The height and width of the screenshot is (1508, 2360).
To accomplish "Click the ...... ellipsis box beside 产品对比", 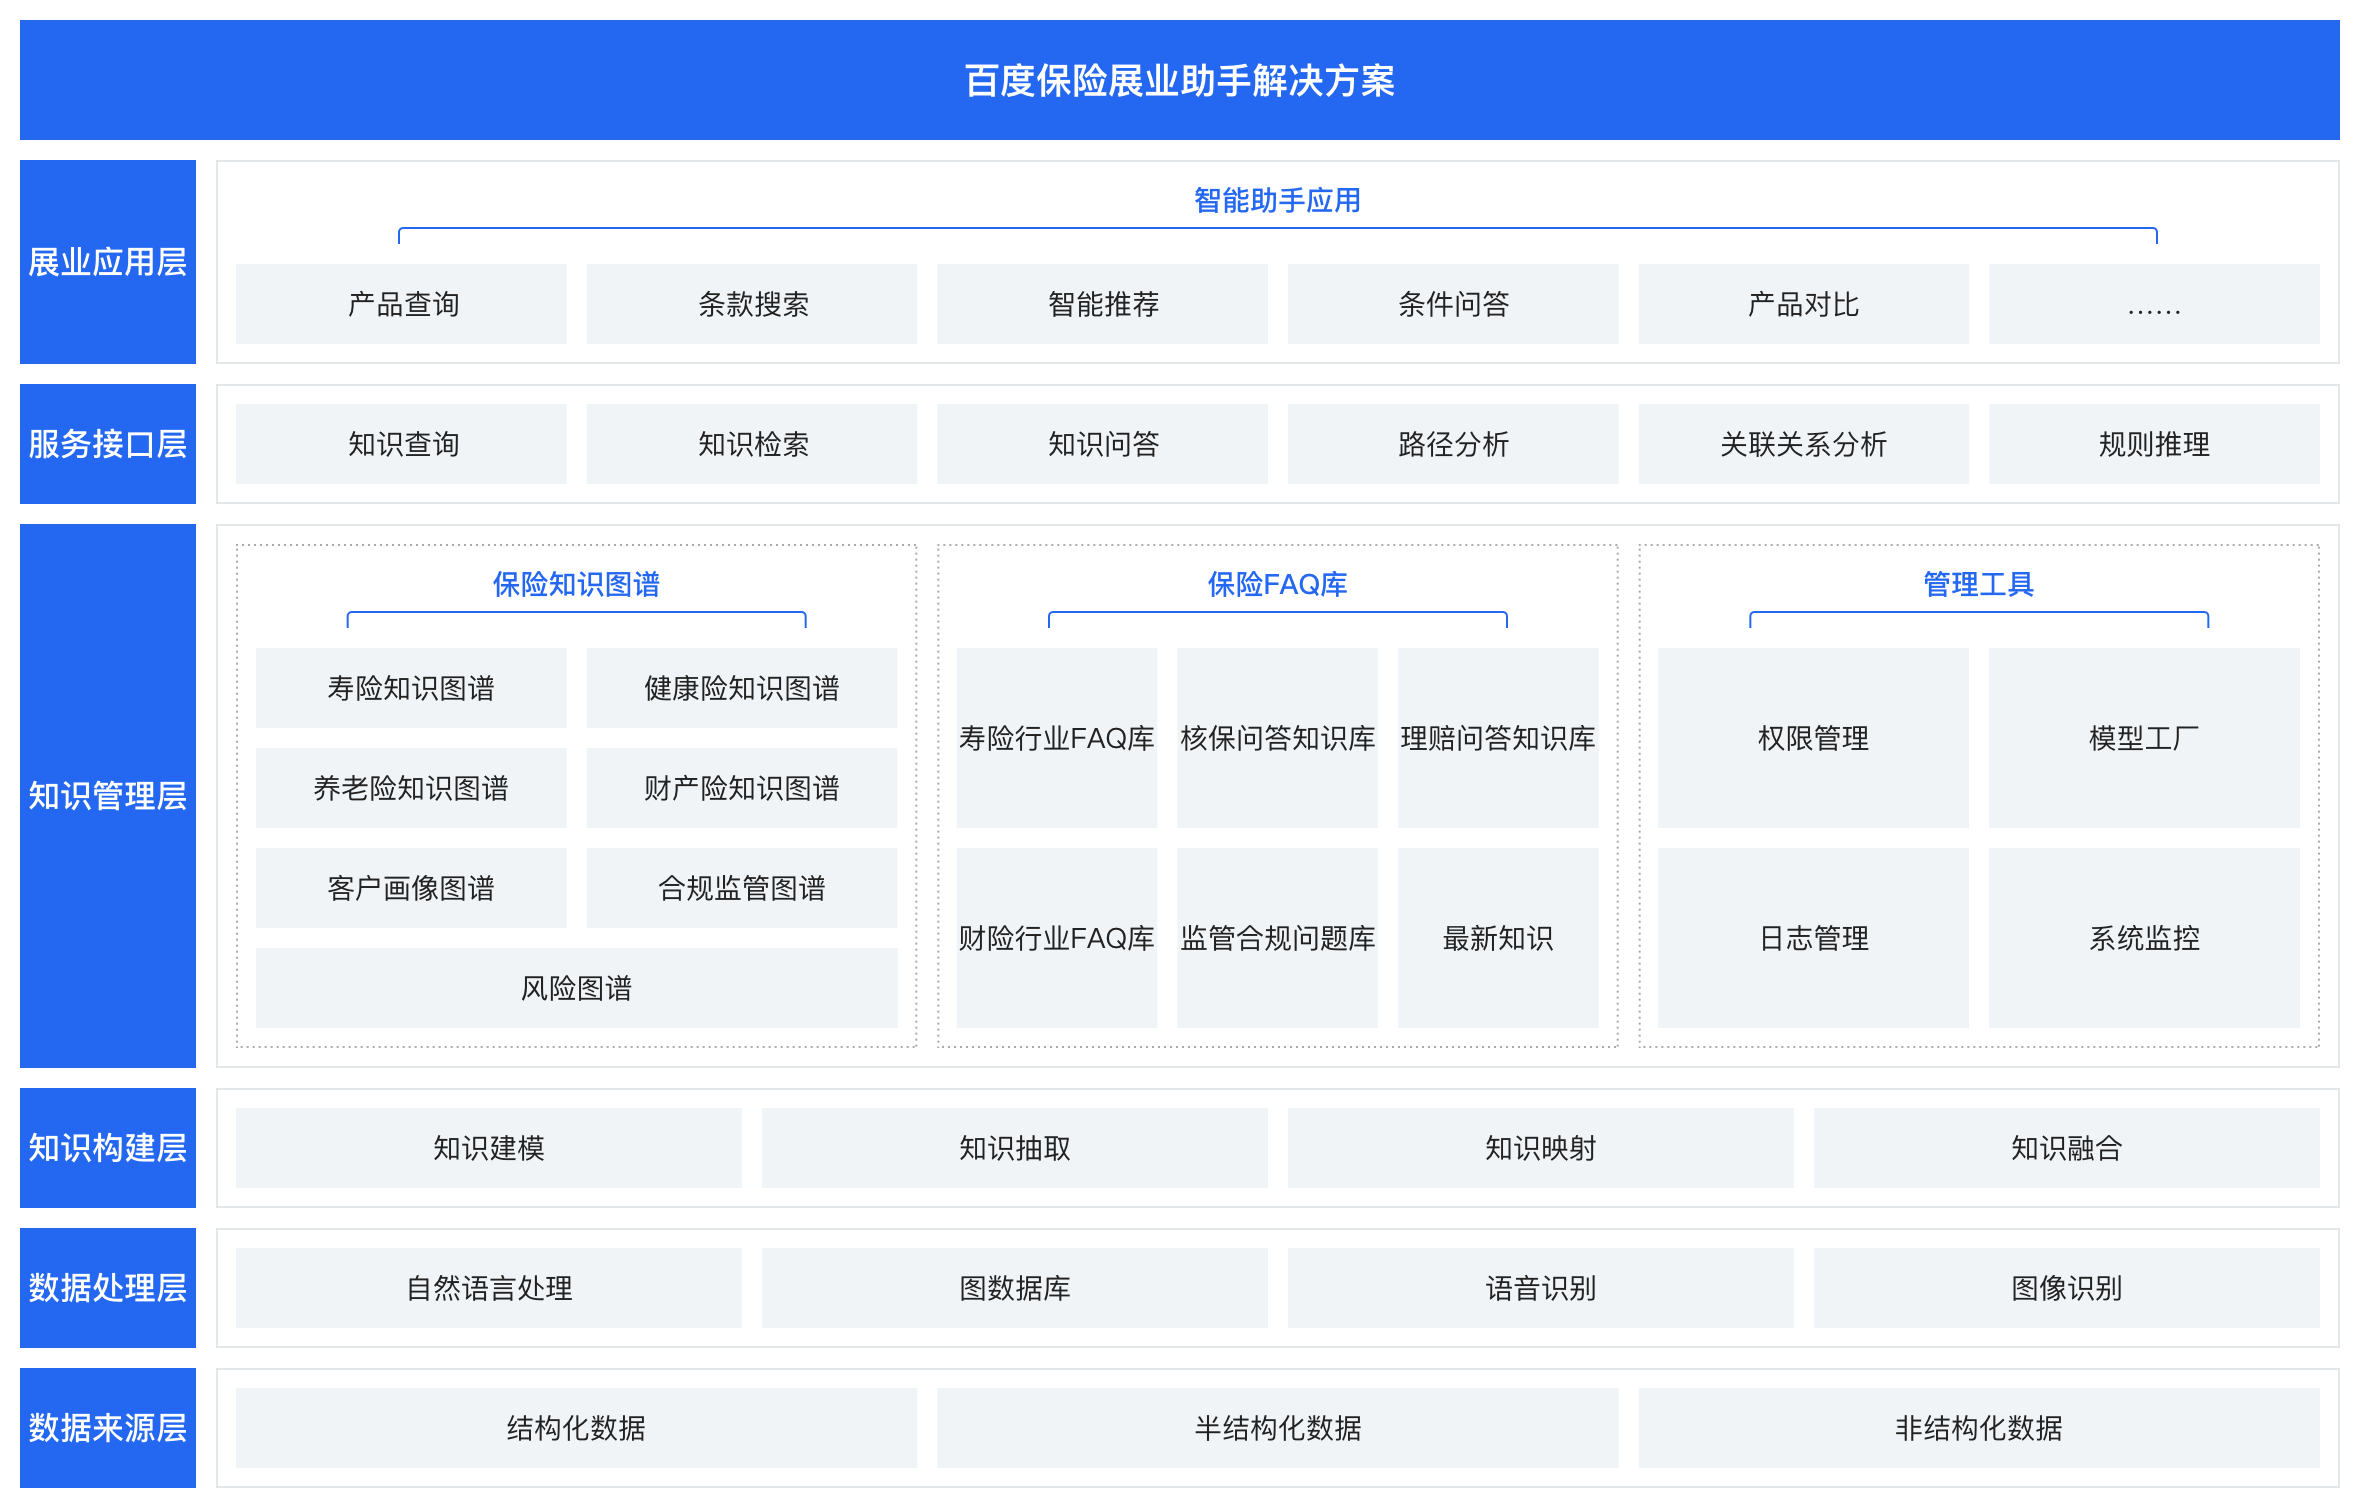I will tap(2154, 304).
